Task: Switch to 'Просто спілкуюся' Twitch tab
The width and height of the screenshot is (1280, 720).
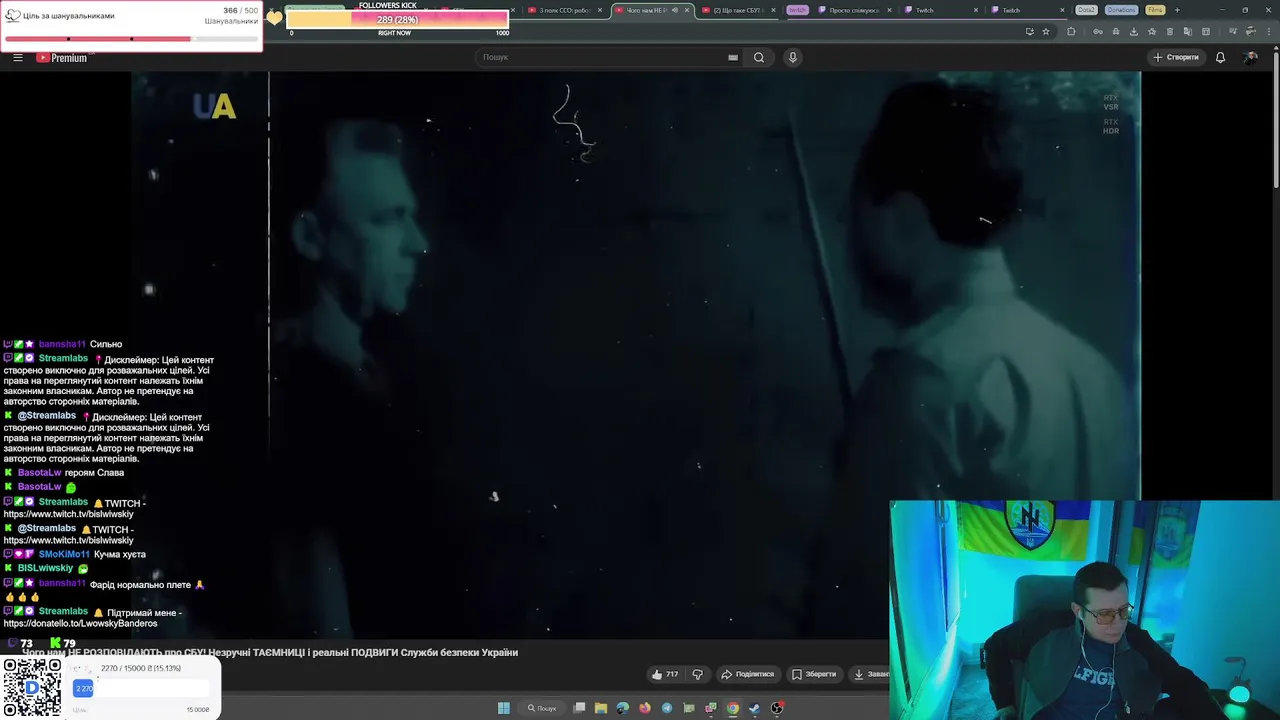Action: 849,10
